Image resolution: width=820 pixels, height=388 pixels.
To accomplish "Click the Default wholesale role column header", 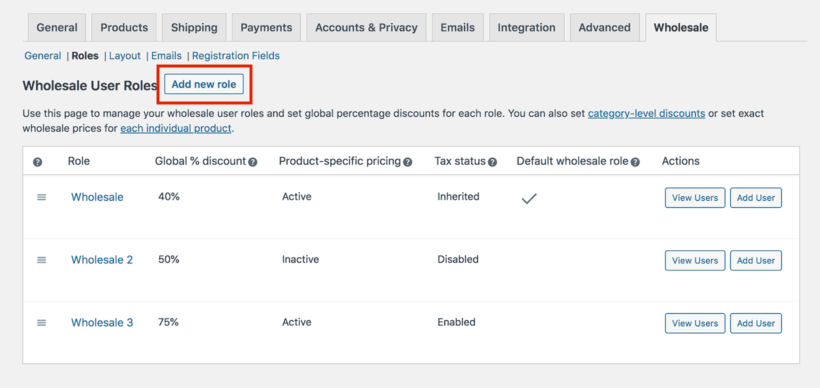I will [572, 161].
